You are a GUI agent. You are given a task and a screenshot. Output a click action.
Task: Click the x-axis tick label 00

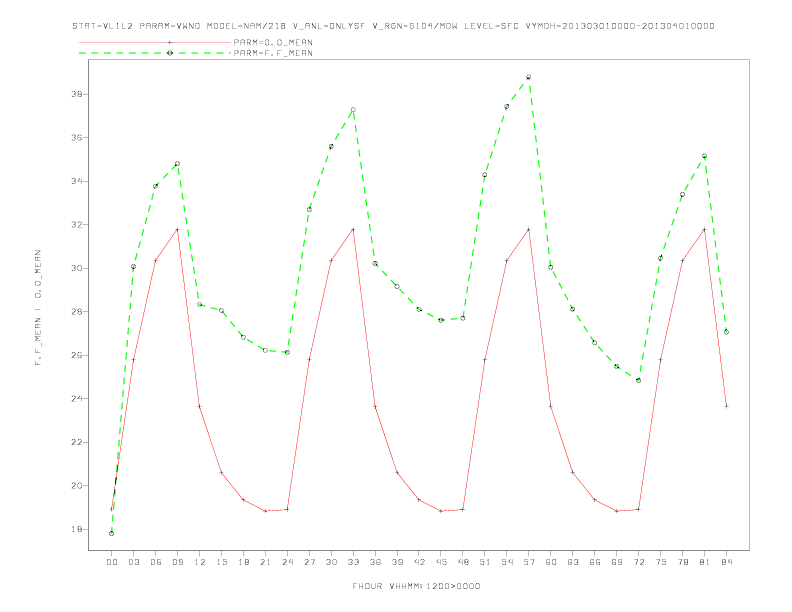tap(112, 562)
